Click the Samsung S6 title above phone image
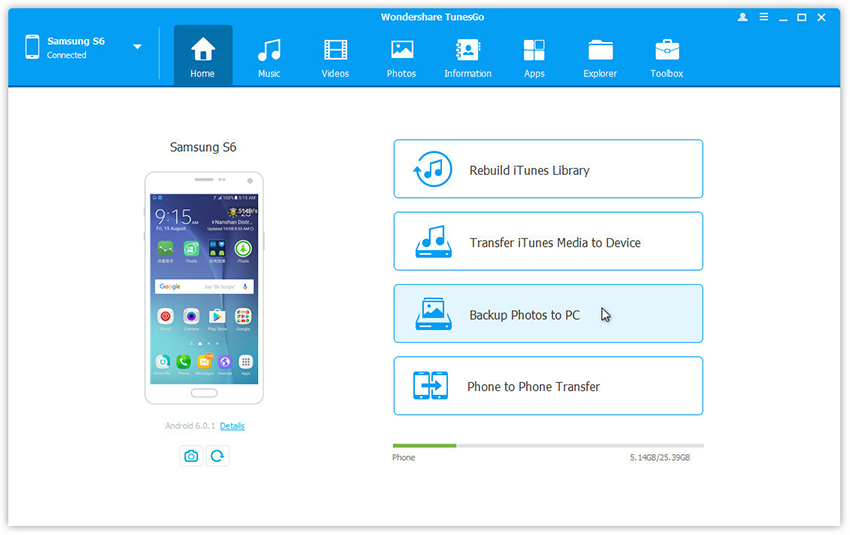 (203, 147)
